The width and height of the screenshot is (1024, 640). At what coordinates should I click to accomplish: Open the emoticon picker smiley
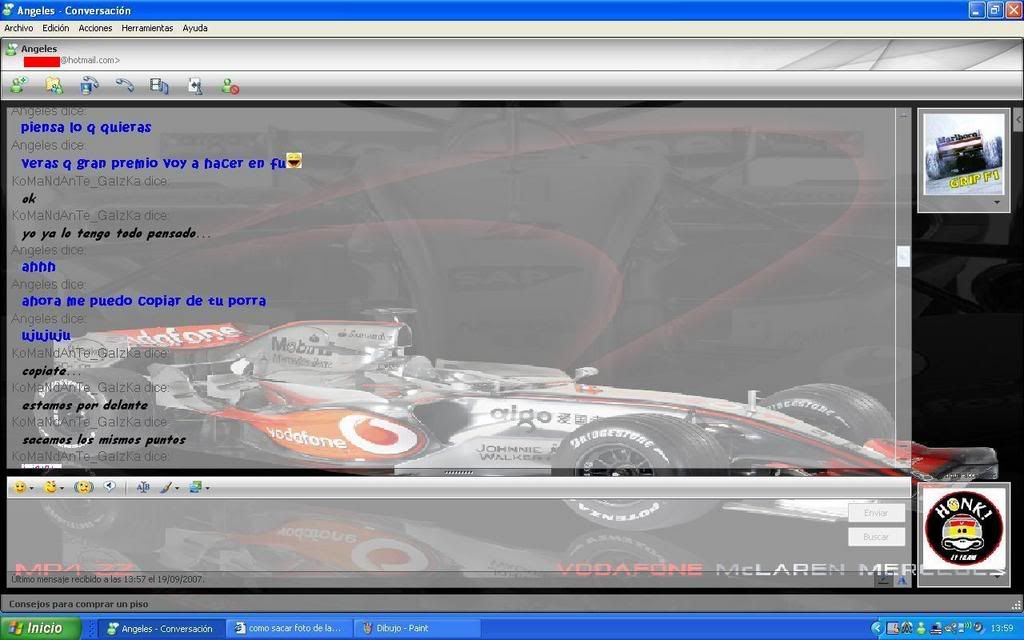[x=20, y=487]
